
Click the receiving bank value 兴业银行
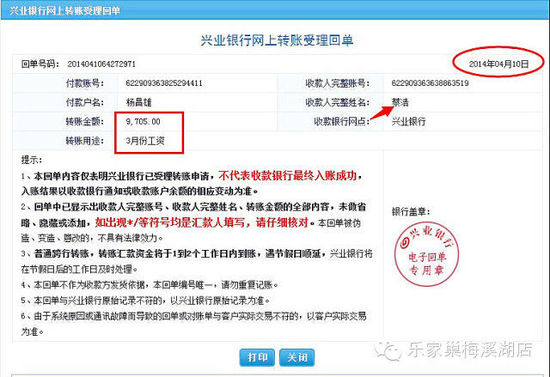[x=408, y=122]
